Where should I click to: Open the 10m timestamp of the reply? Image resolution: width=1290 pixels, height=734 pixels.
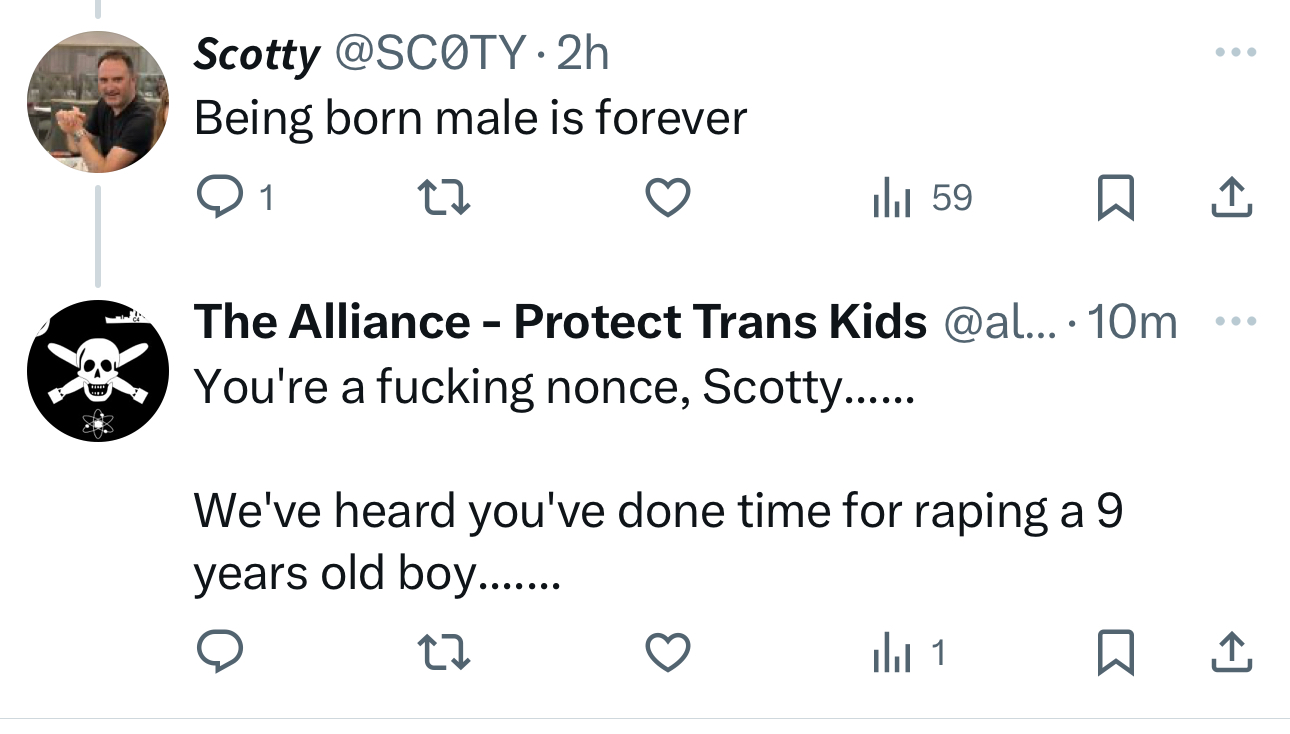(1132, 322)
